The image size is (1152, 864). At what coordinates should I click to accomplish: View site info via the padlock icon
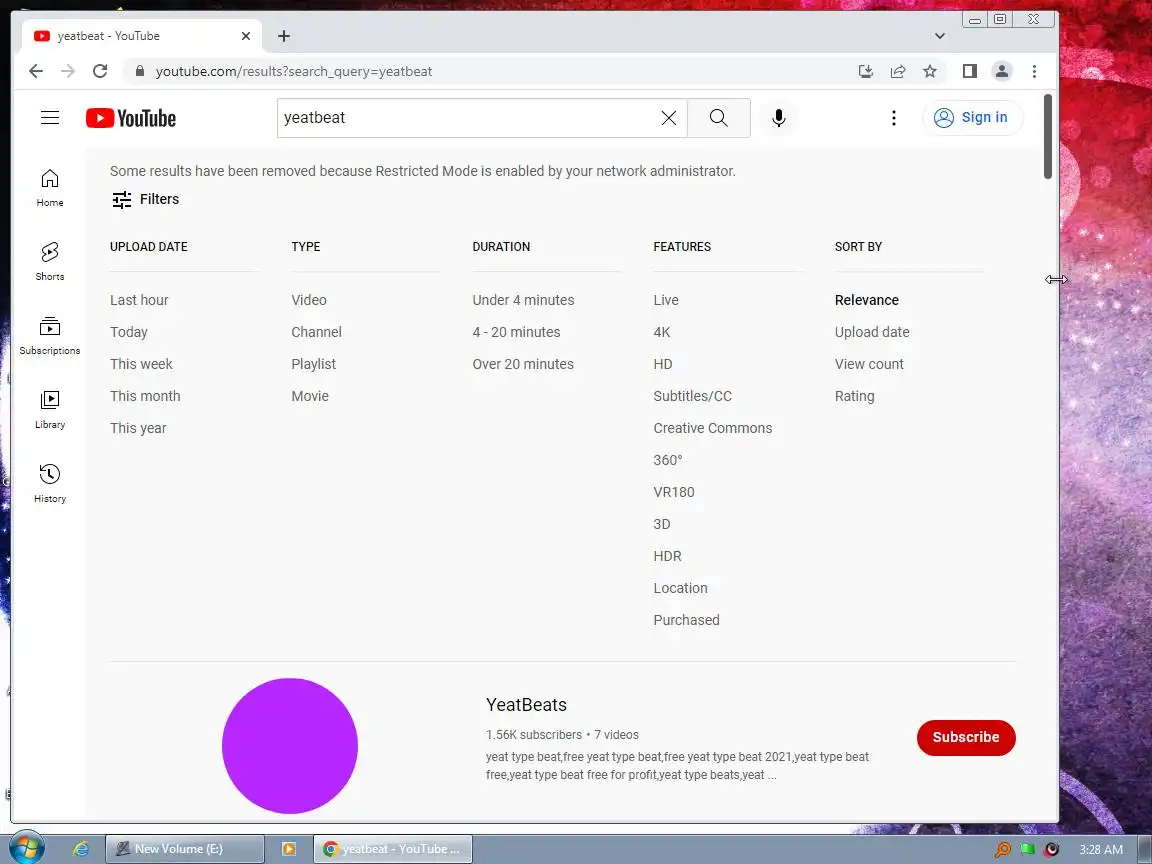tap(140, 71)
